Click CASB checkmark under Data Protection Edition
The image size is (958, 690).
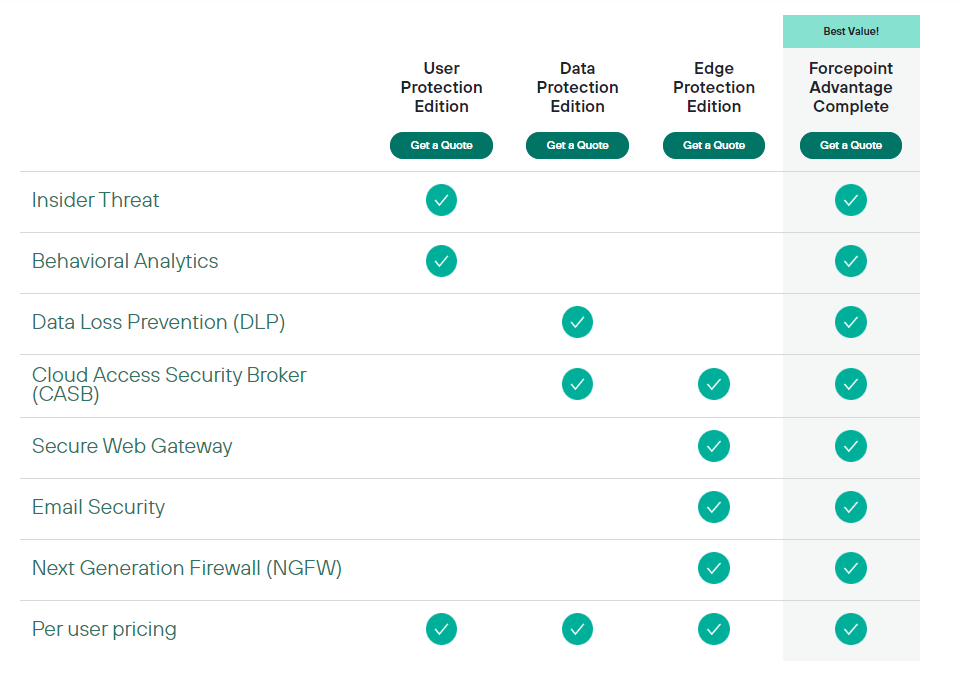(577, 384)
